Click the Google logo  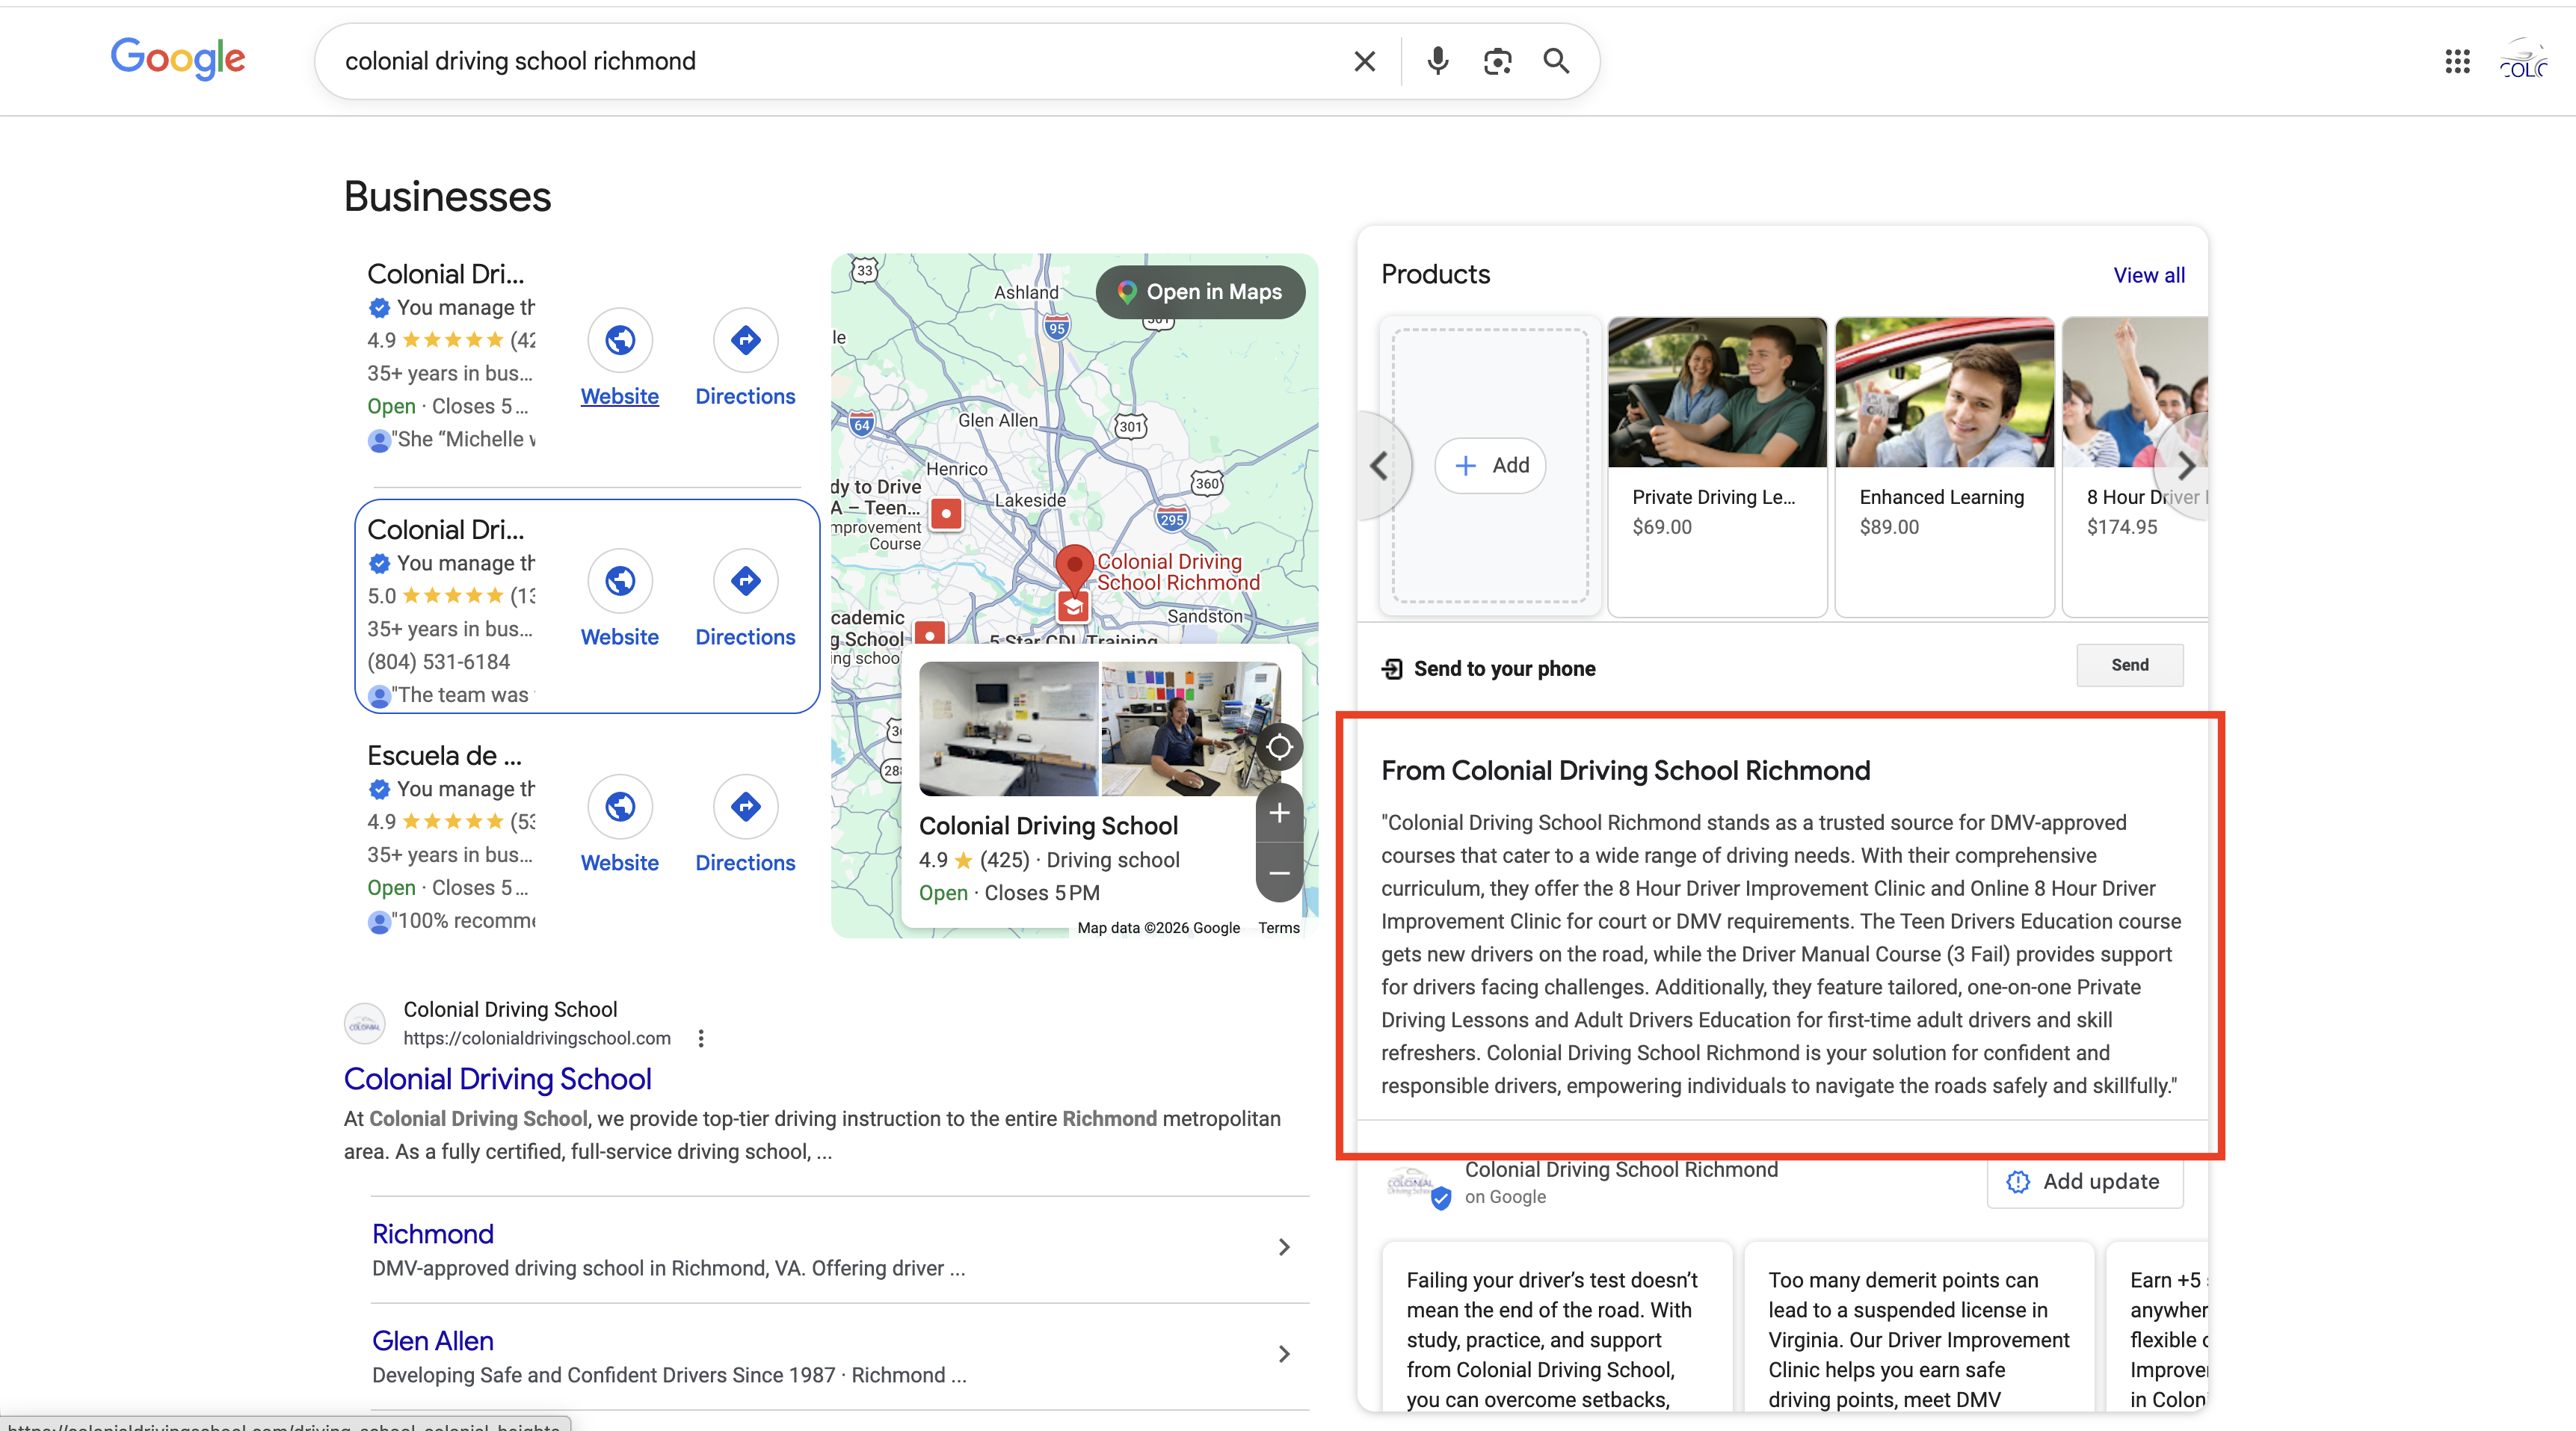point(178,59)
